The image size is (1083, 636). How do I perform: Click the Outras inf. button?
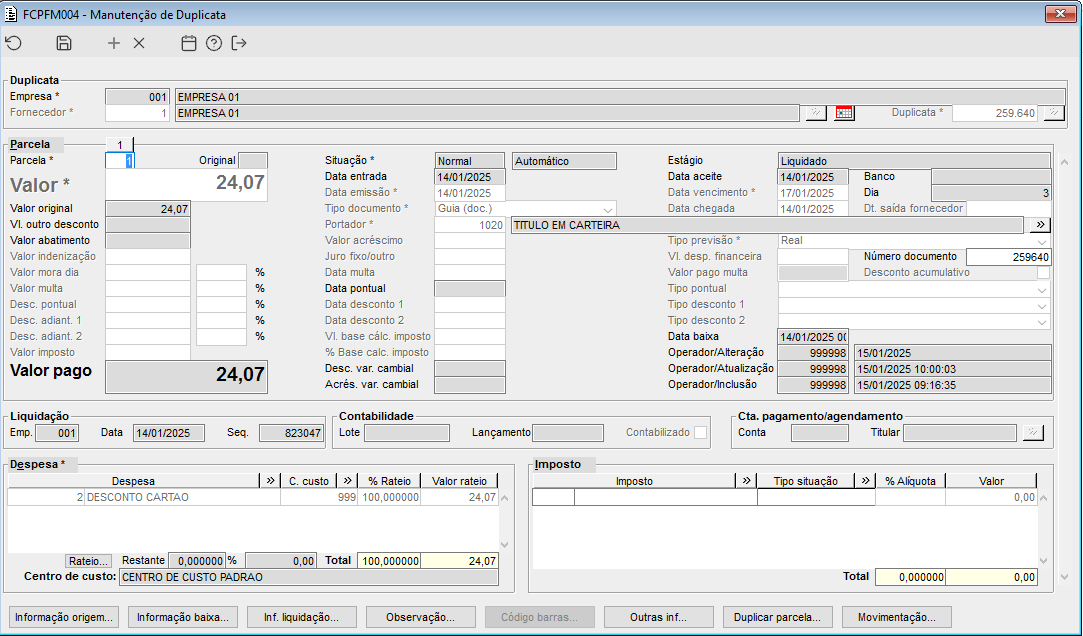point(658,617)
